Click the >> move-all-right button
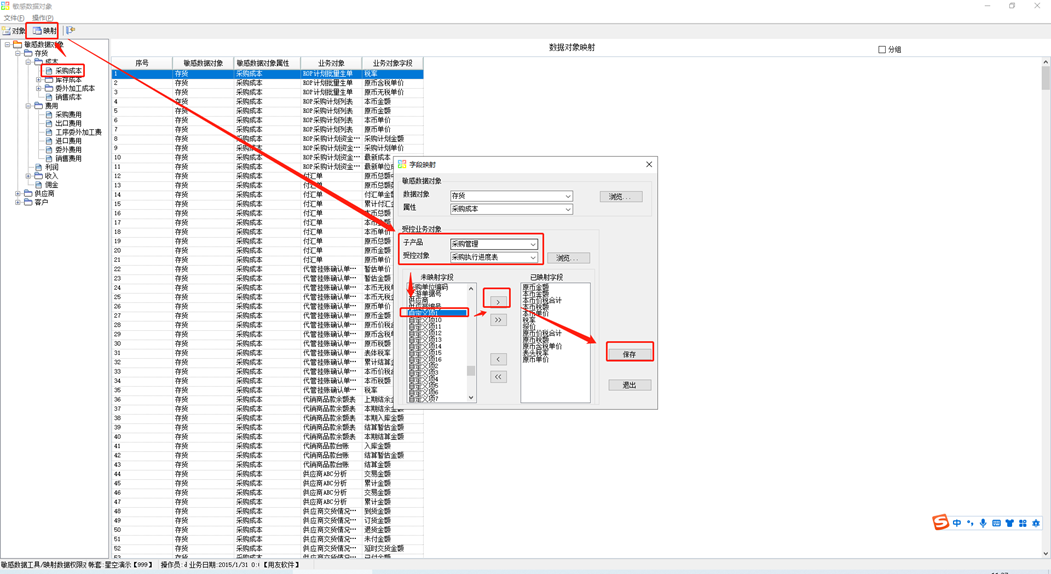This screenshot has width=1051, height=574. click(497, 321)
